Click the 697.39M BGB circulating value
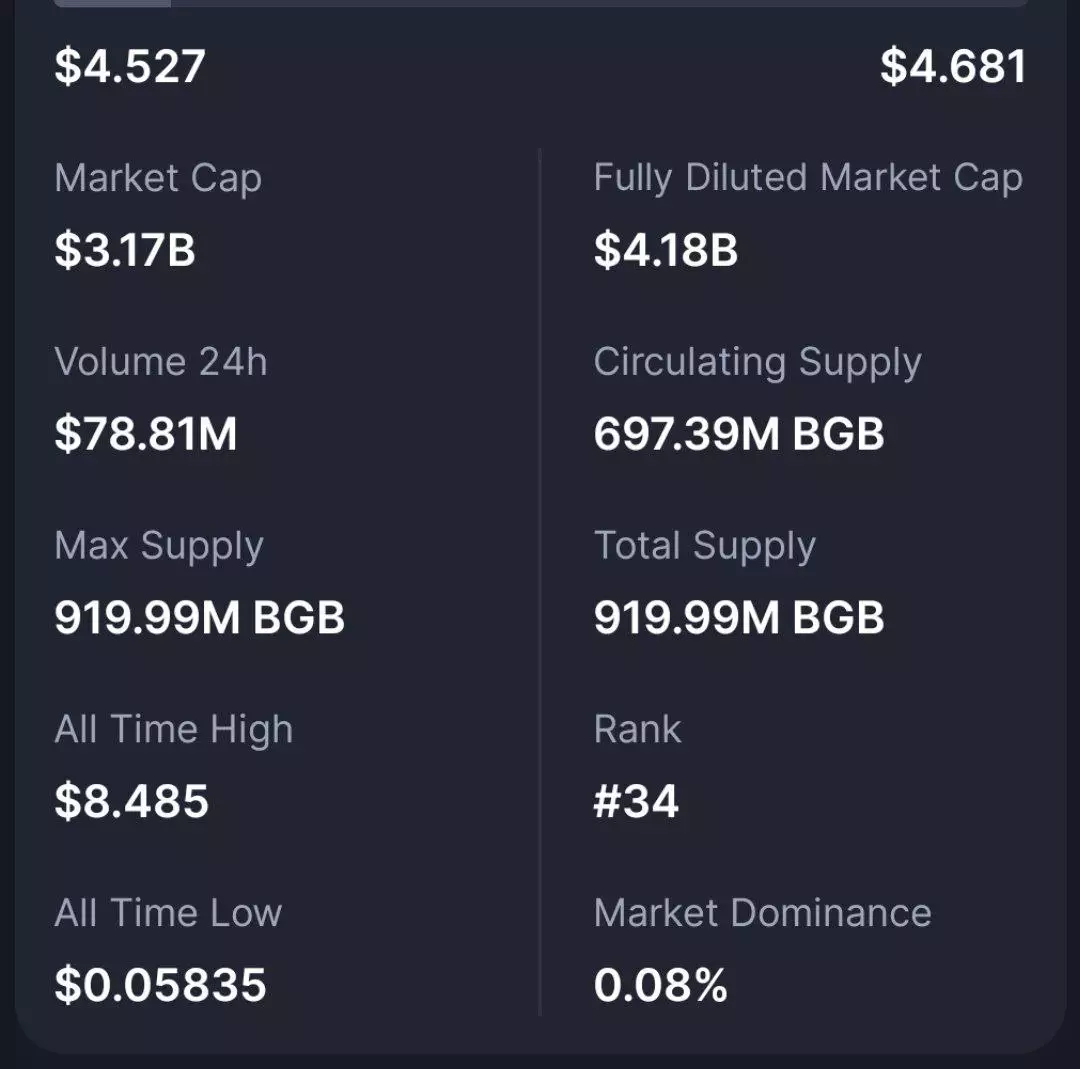The height and width of the screenshot is (1069, 1080). pyautogui.click(x=739, y=434)
